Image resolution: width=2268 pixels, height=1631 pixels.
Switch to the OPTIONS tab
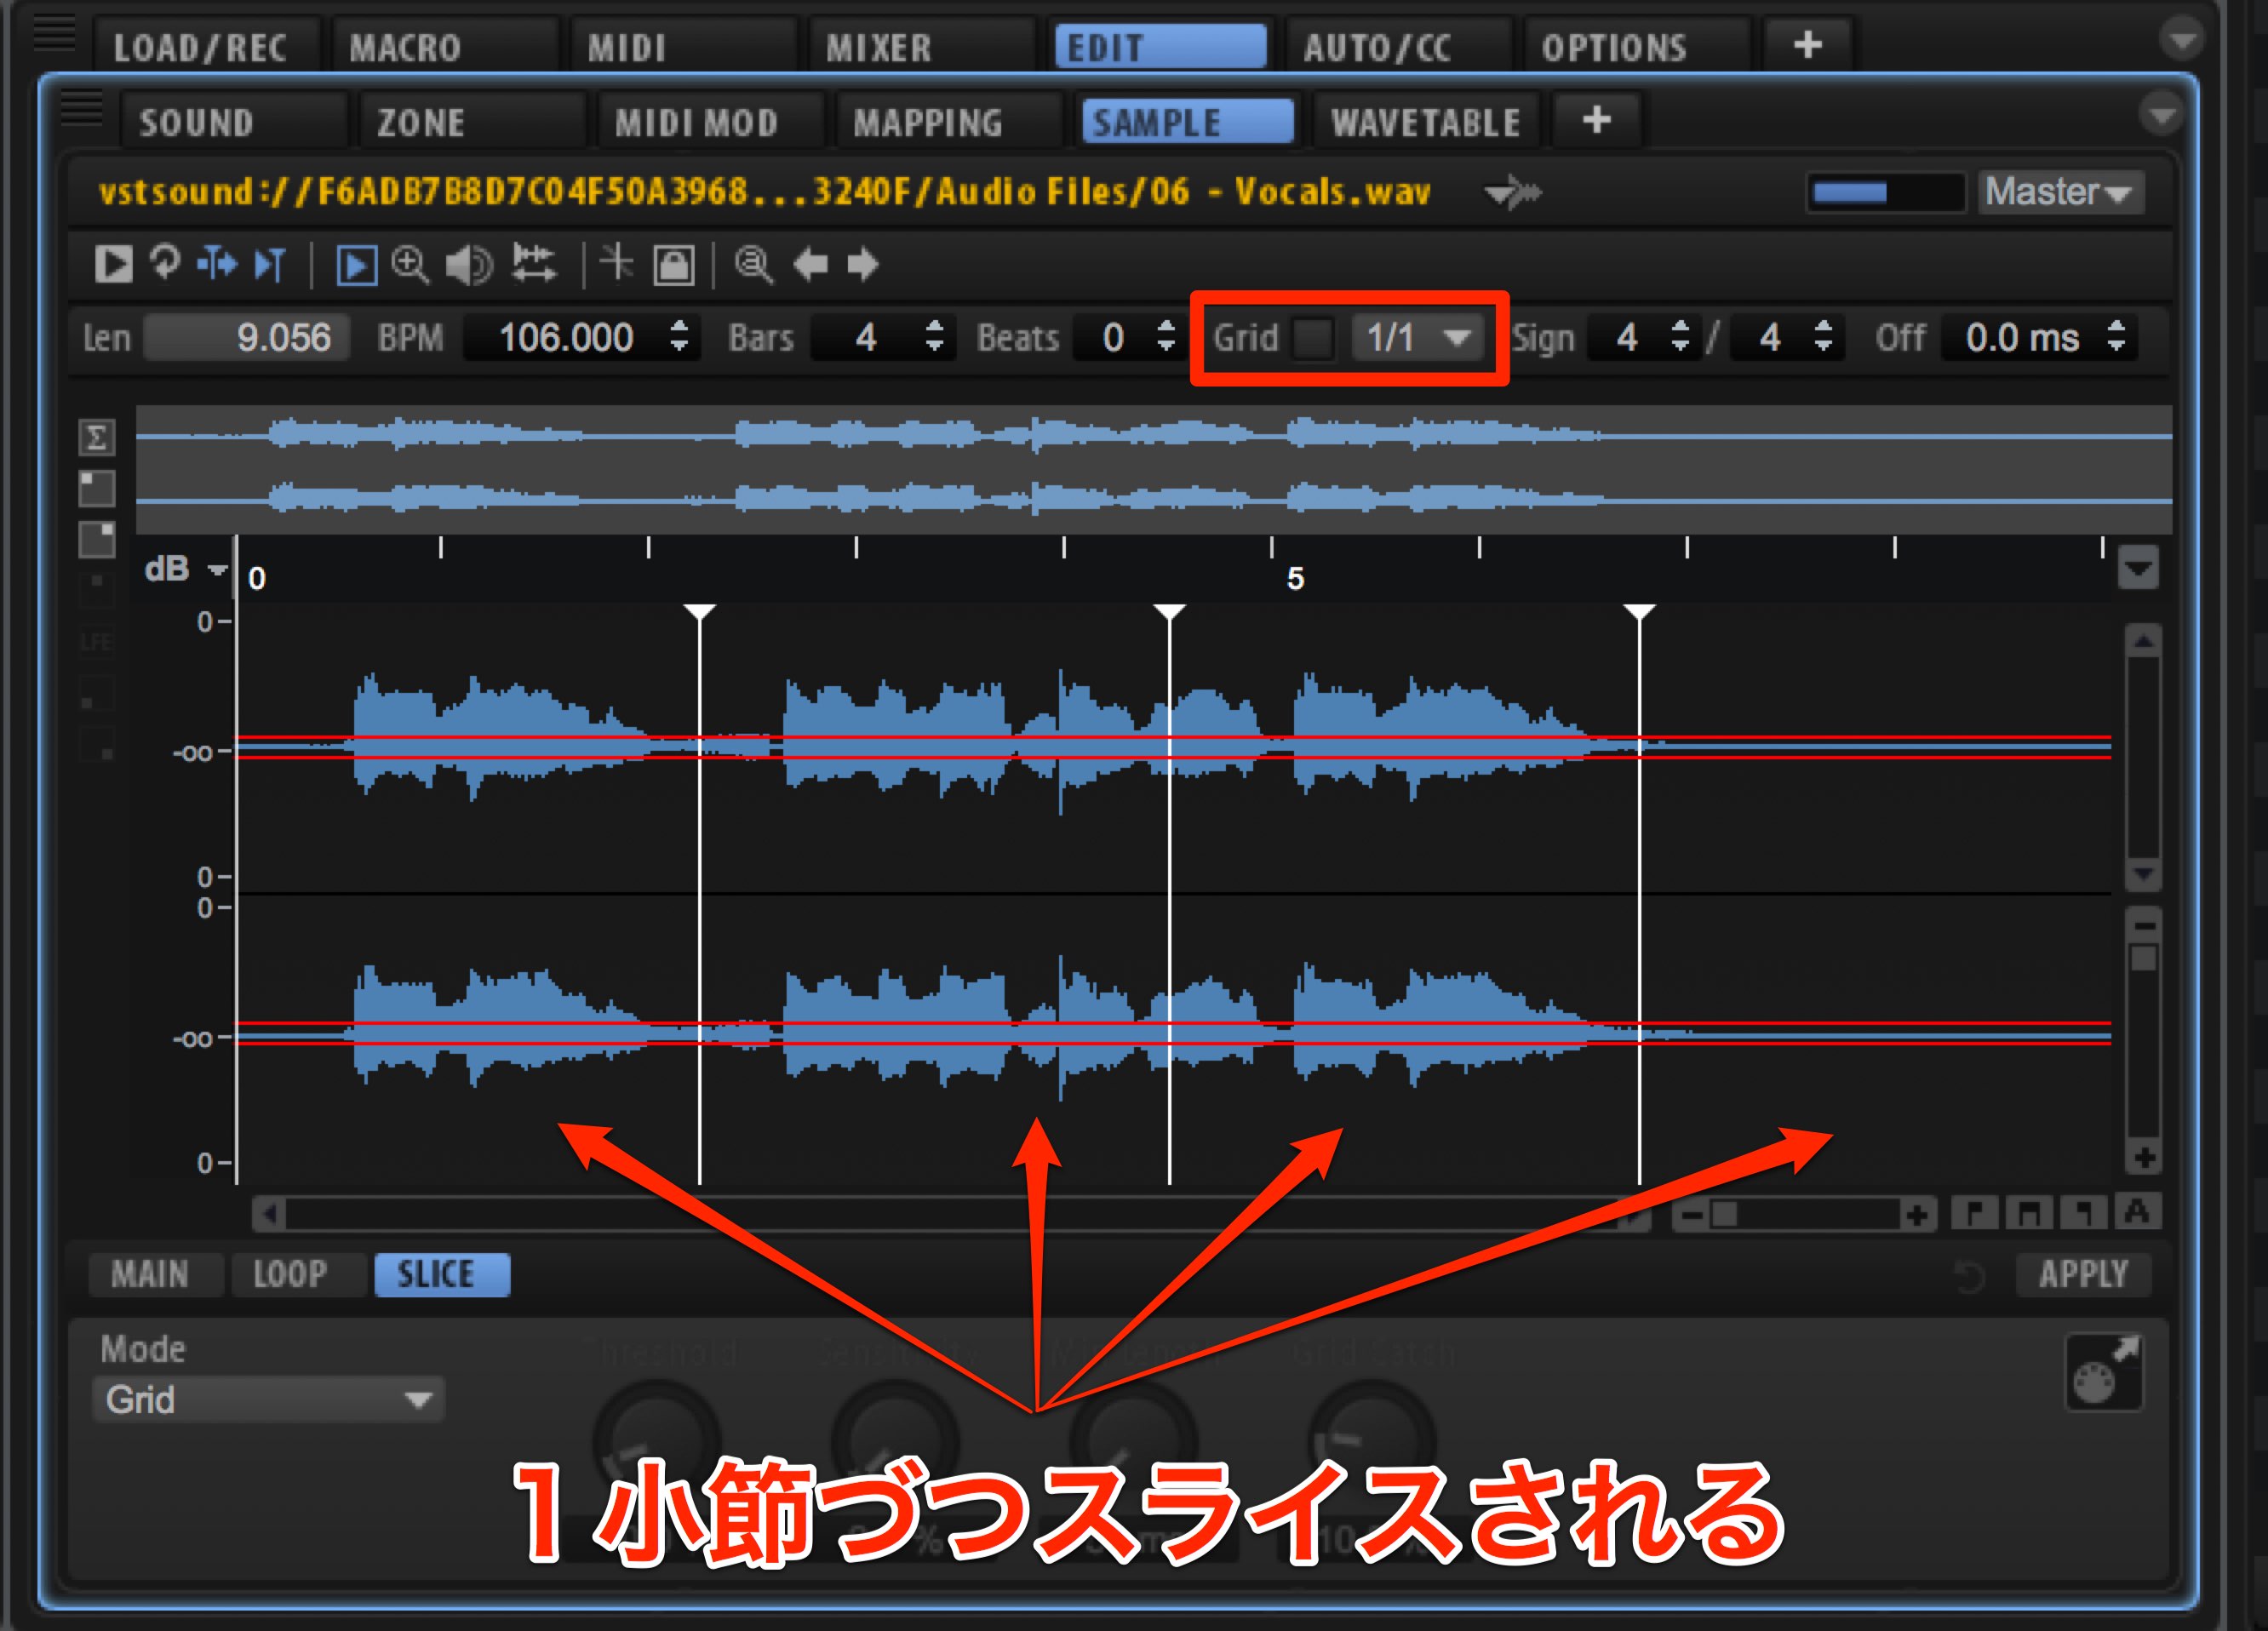(1636, 47)
